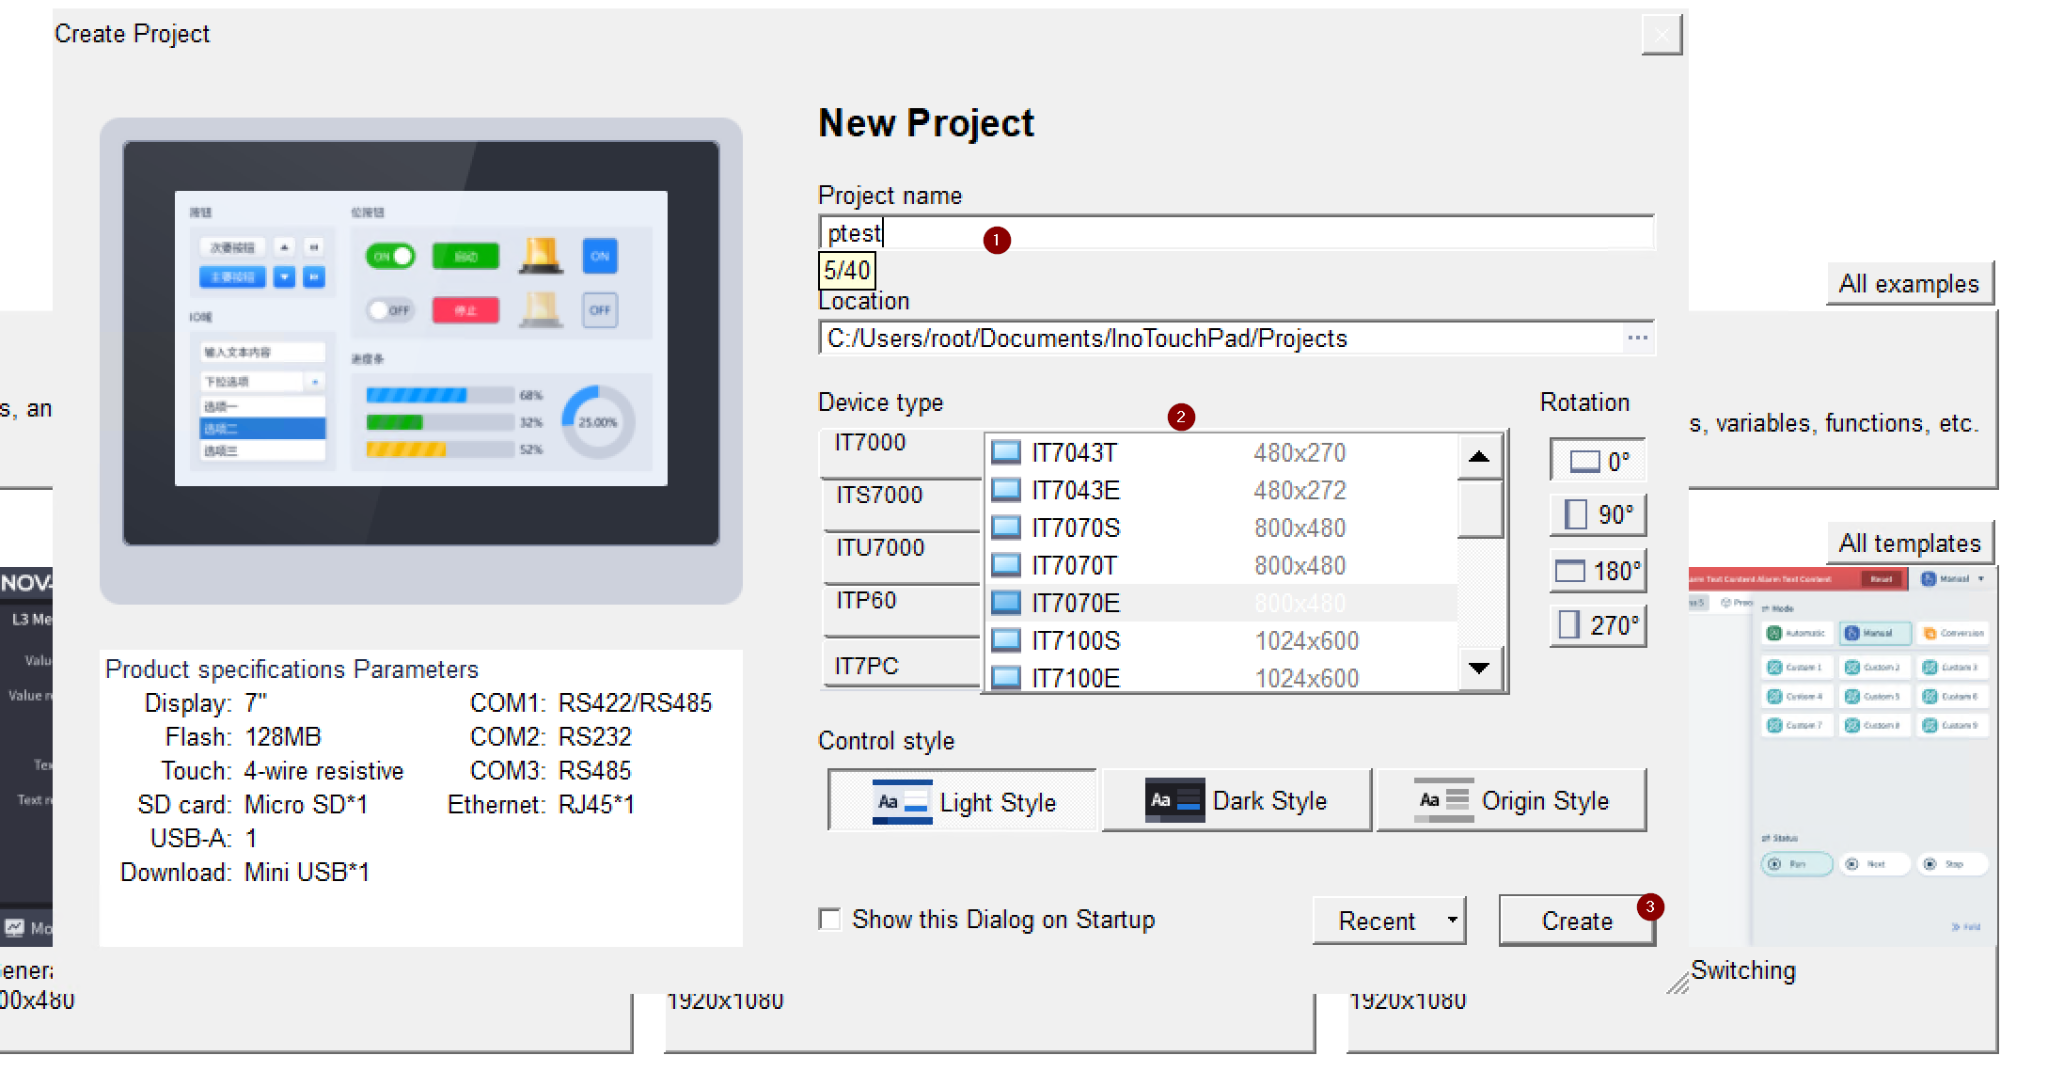Screen dimensions: 2048x1077
Task: Switch to the Dark Style theme
Action: (1237, 801)
